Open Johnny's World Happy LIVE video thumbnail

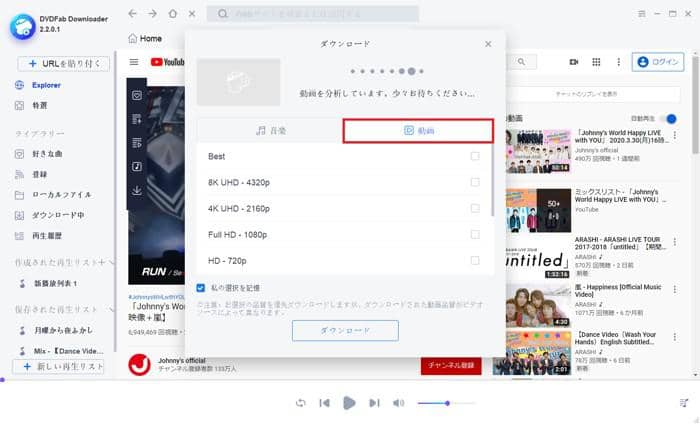pyautogui.click(x=538, y=151)
